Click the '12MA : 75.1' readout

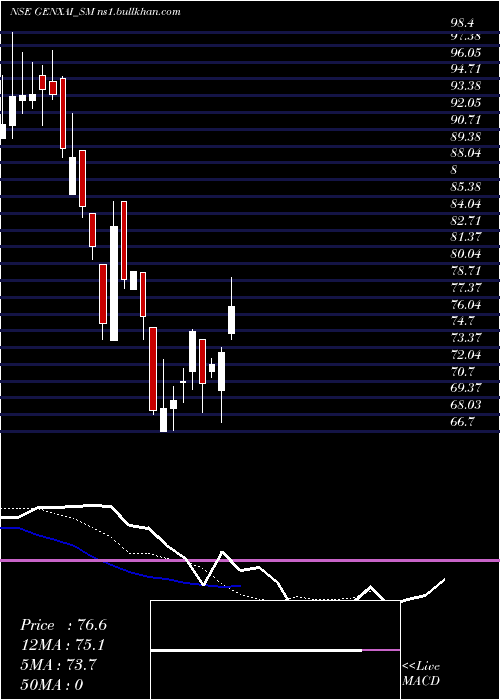point(63,645)
